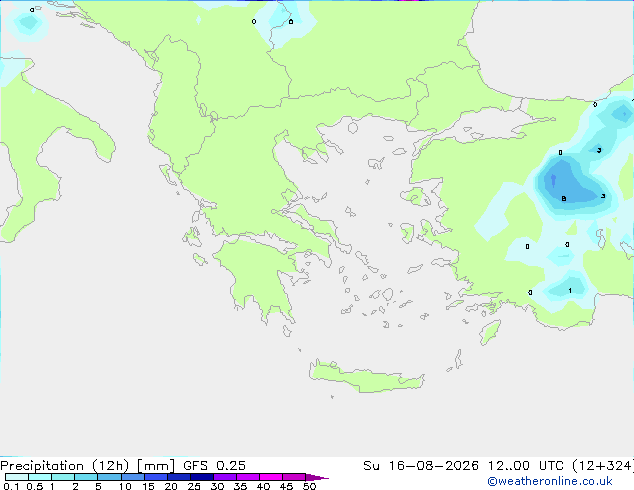
Task: Click the 'Precipitation (12h)' title text
Action: coord(65,466)
